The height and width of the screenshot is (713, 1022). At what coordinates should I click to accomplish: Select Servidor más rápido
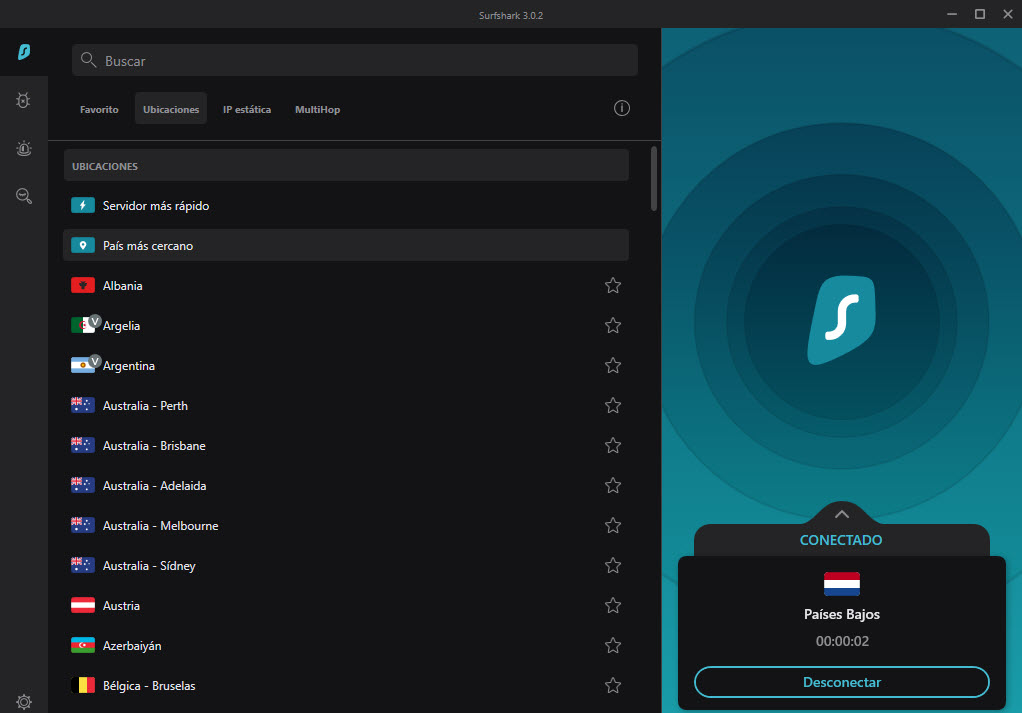pyautogui.click(x=346, y=205)
